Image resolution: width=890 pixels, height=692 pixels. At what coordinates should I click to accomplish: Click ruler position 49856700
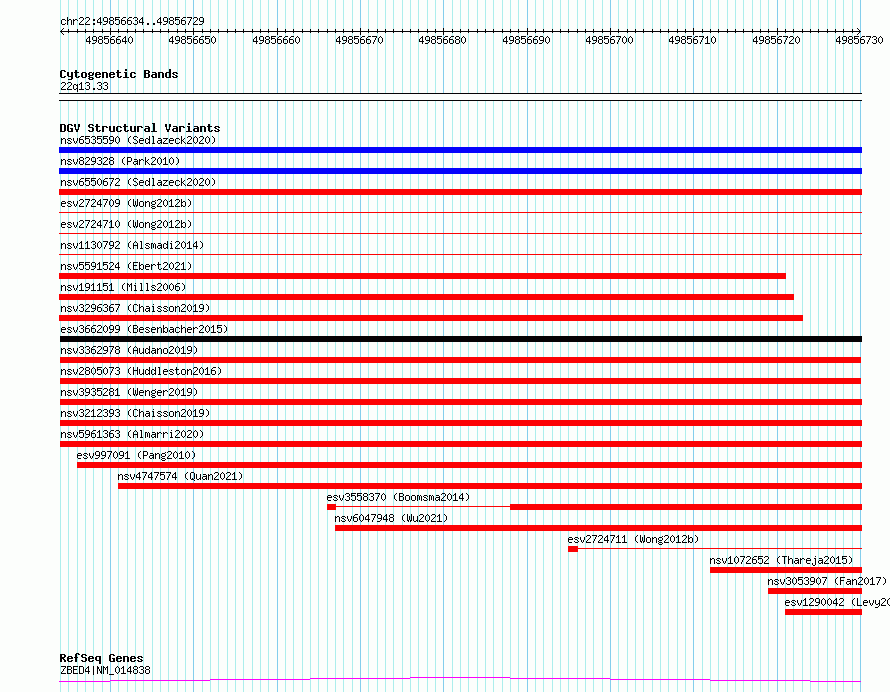(x=609, y=40)
